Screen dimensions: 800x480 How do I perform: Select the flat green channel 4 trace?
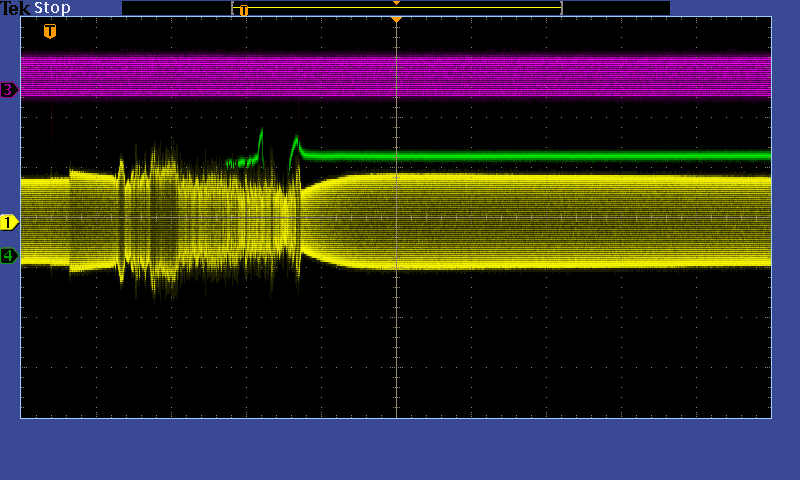[550, 156]
